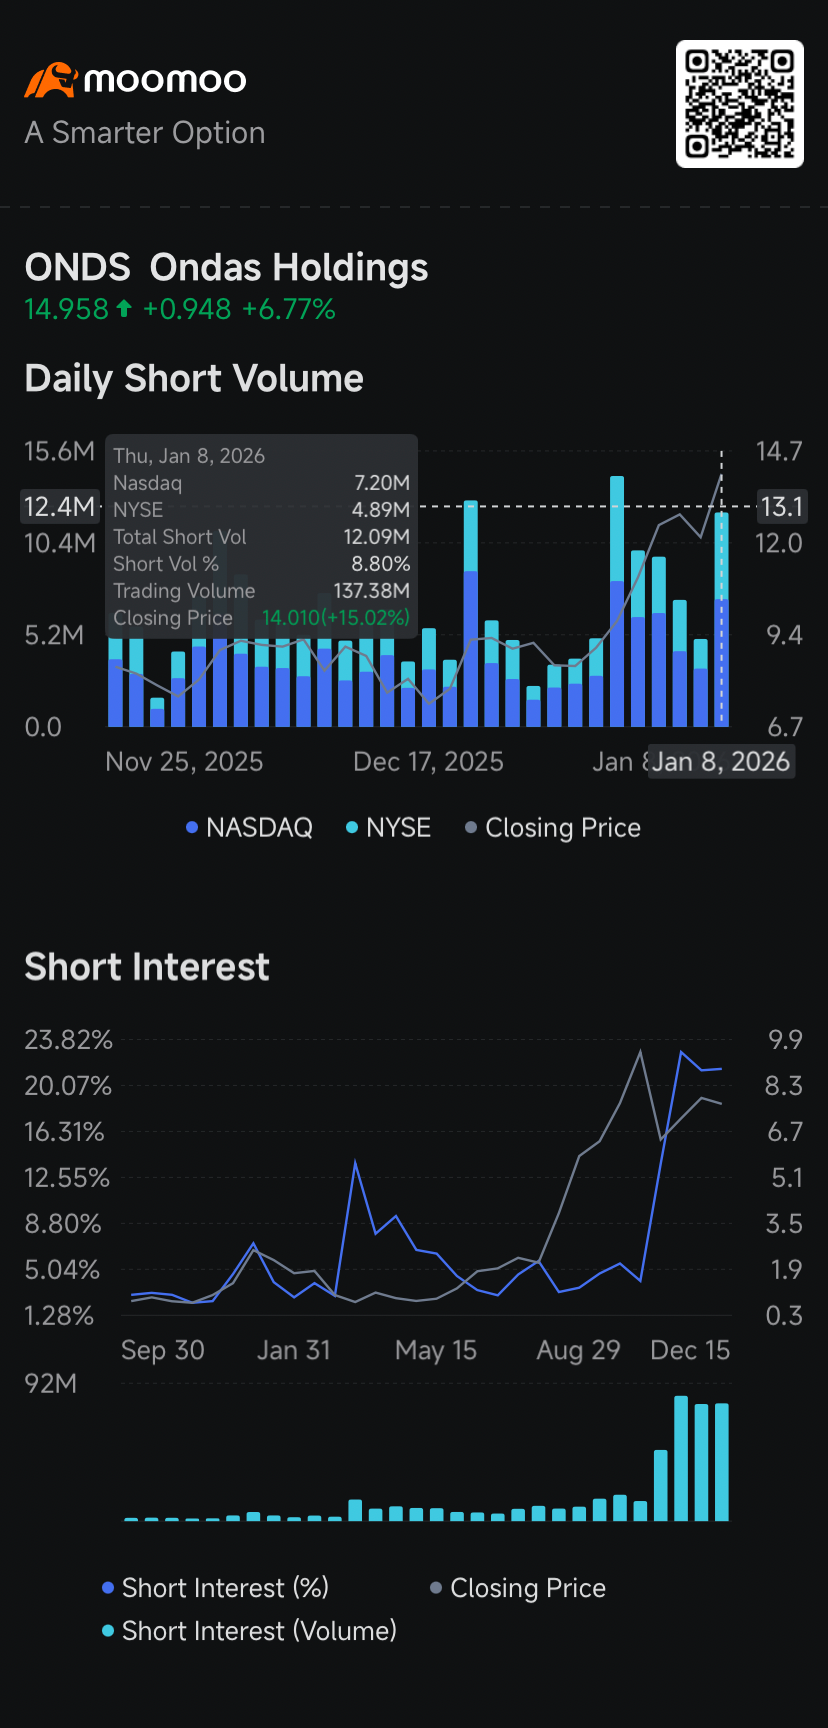Click the Daily Short Volume heading

tap(194, 378)
